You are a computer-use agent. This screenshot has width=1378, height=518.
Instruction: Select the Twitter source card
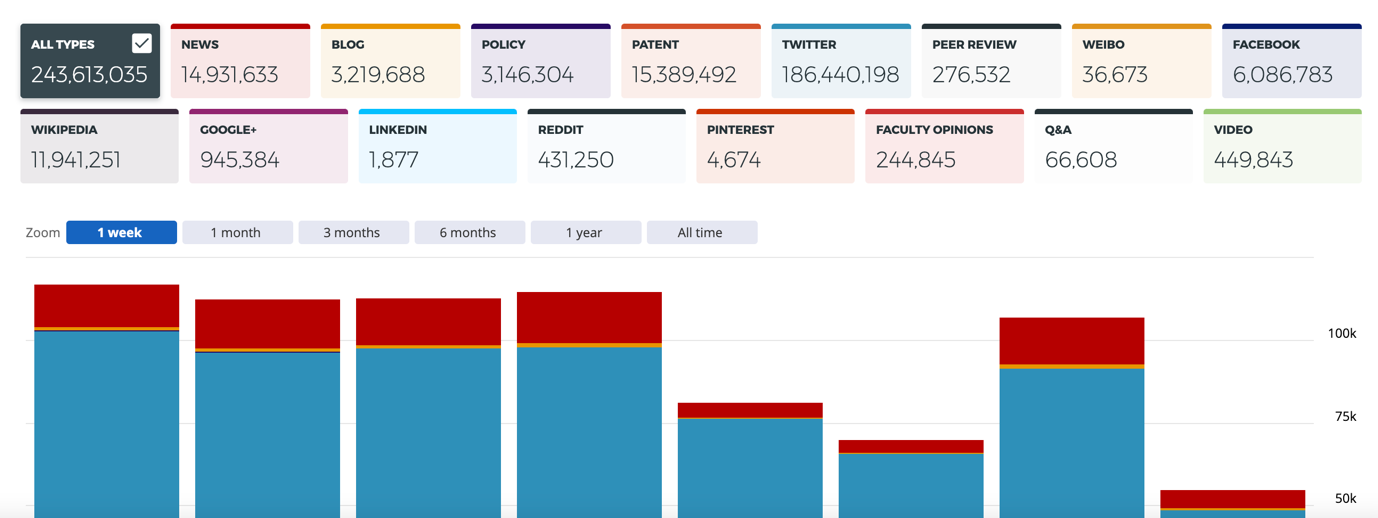[x=840, y=62]
